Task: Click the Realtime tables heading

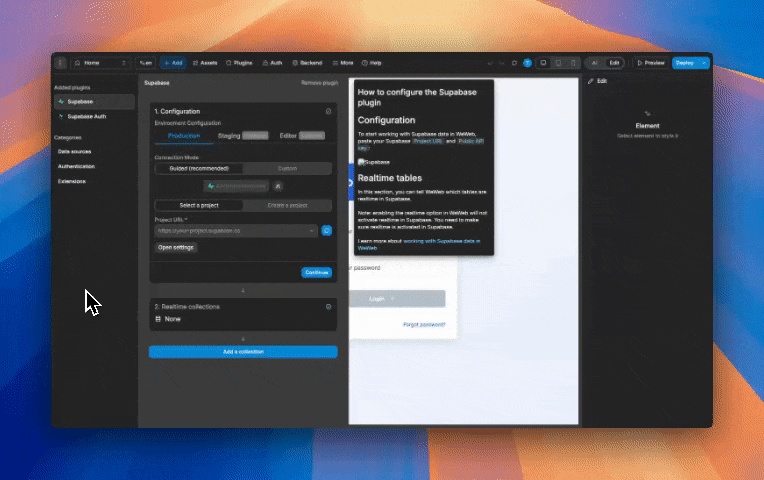Action: coord(390,178)
